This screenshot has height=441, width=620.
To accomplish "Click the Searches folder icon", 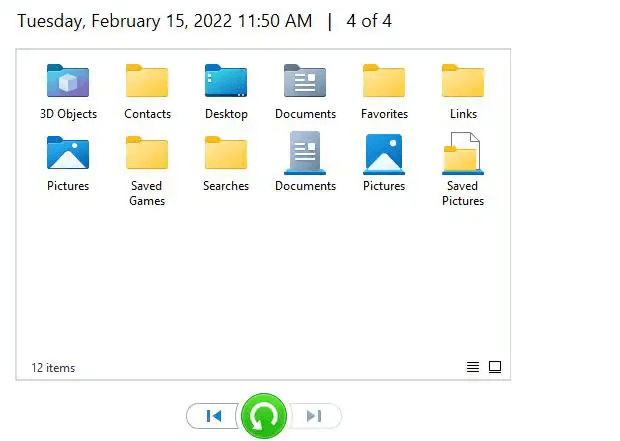I will [x=226, y=154].
